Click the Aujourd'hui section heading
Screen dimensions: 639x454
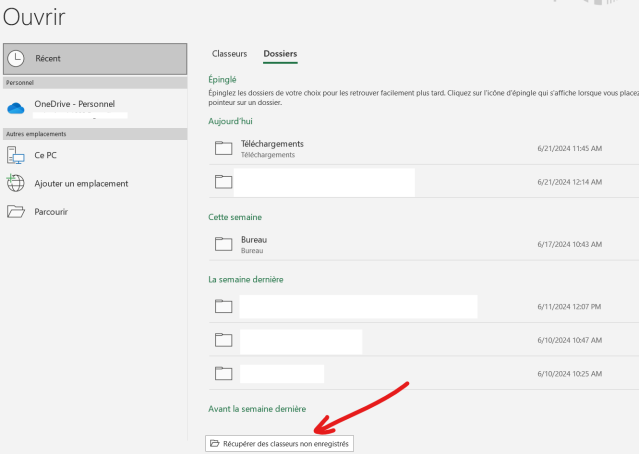[230, 121]
